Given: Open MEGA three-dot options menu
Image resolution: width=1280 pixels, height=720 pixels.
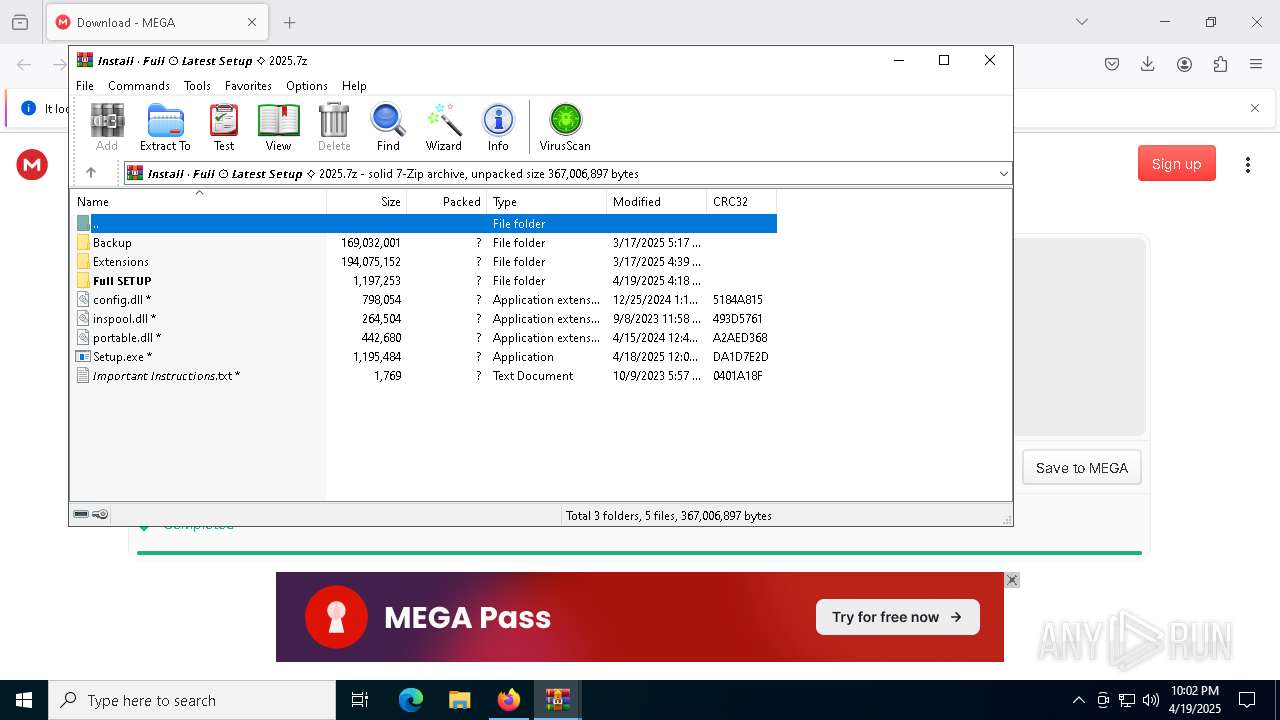Looking at the screenshot, I should (1247, 164).
